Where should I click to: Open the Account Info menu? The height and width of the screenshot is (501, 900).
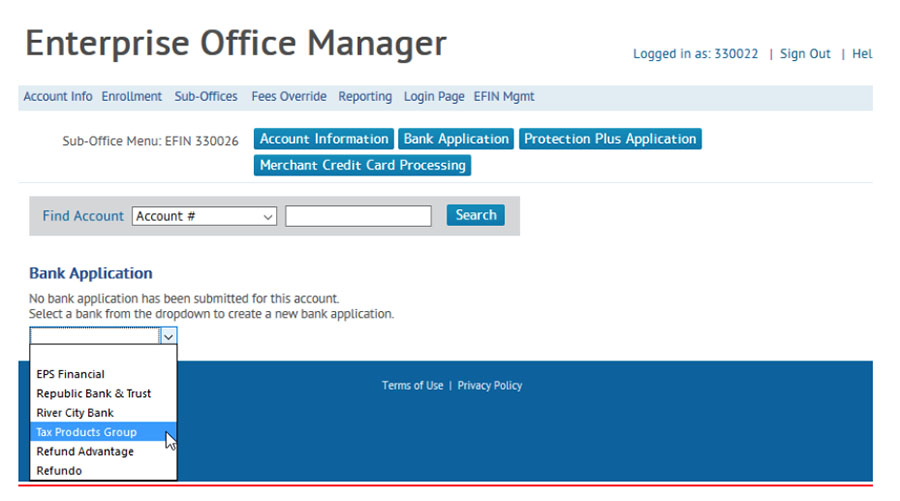(57, 96)
